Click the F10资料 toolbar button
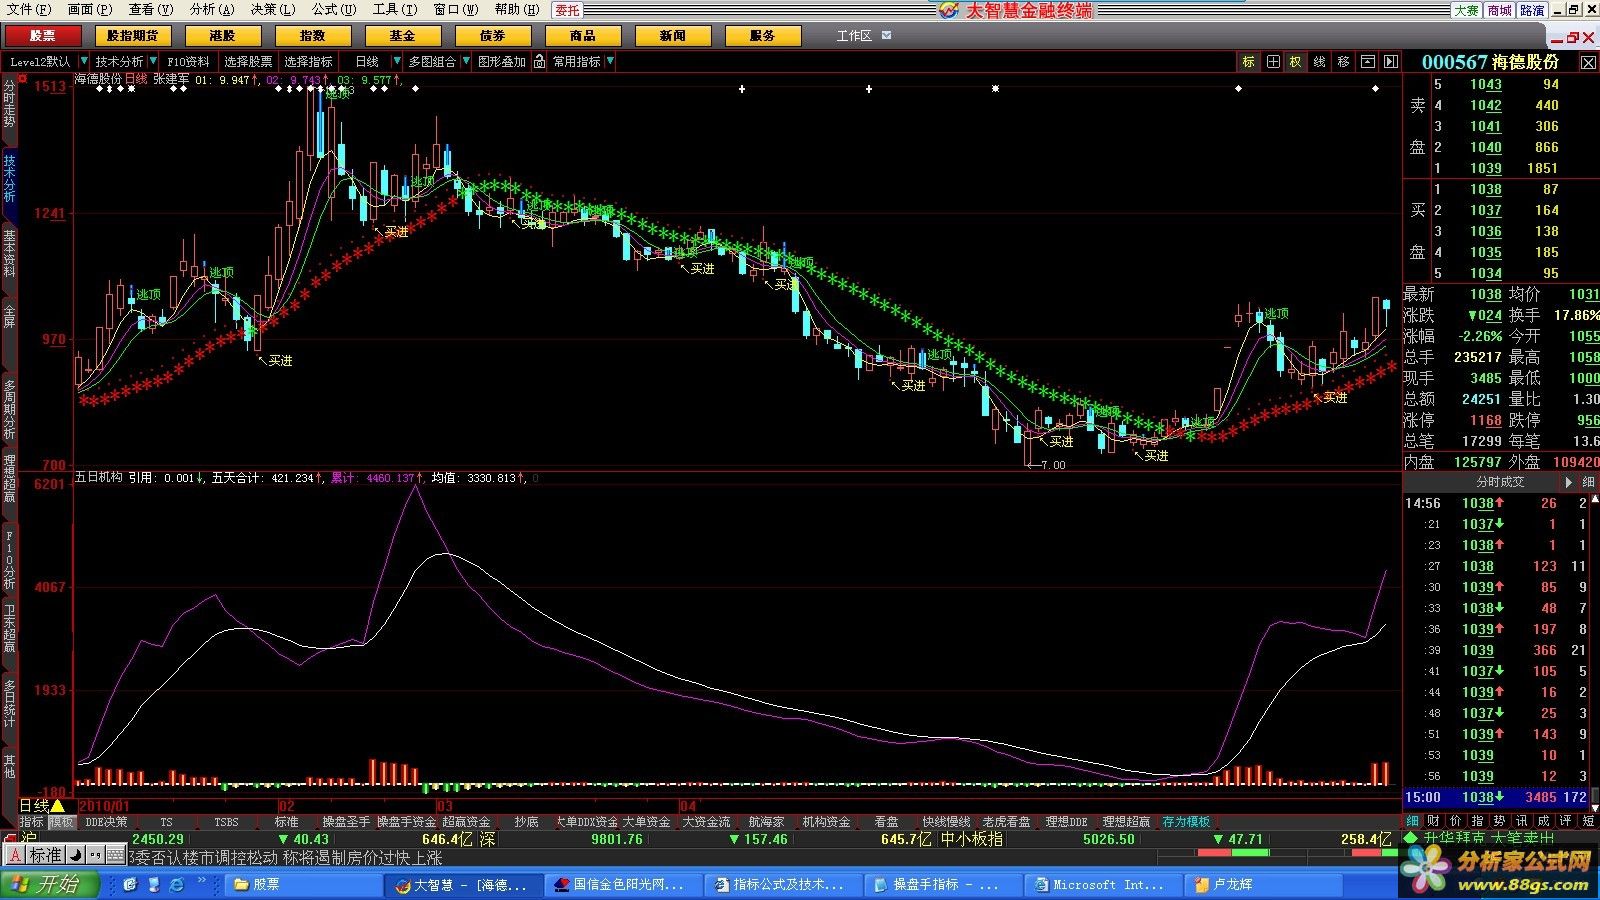Image resolution: width=1600 pixels, height=900 pixels. coord(188,62)
